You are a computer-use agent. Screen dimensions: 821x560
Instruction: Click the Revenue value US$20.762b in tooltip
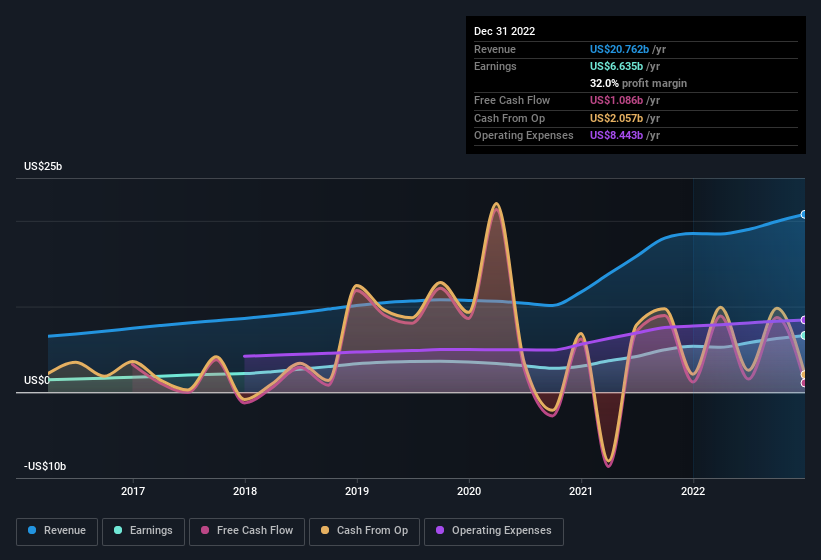[x=619, y=49]
